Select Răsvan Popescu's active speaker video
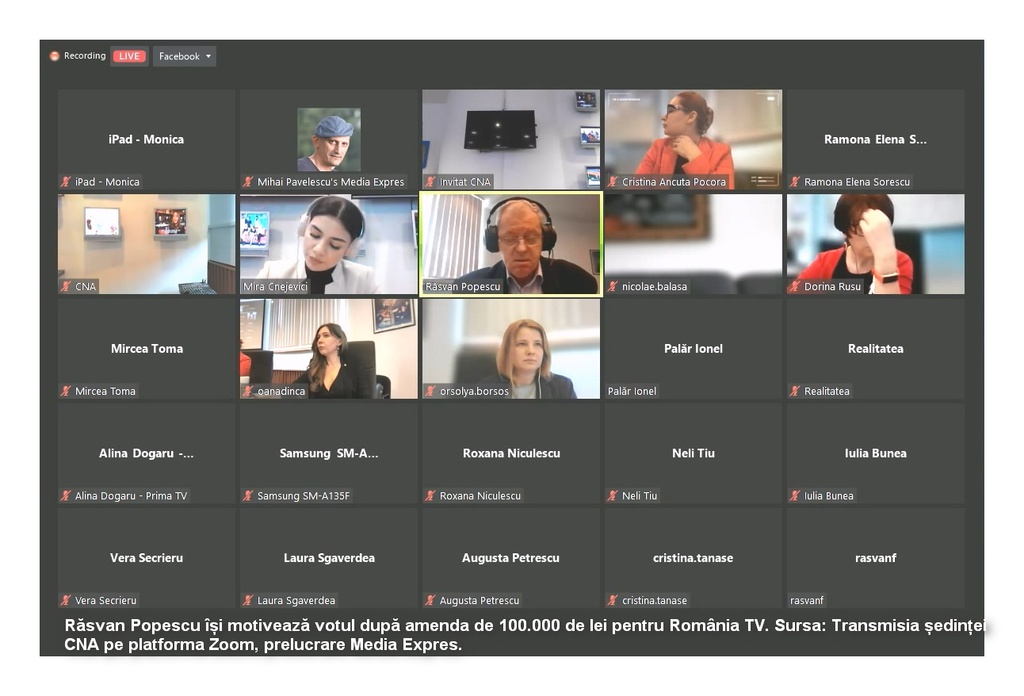This screenshot has width=1024, height=696. (x=511, y=244)
